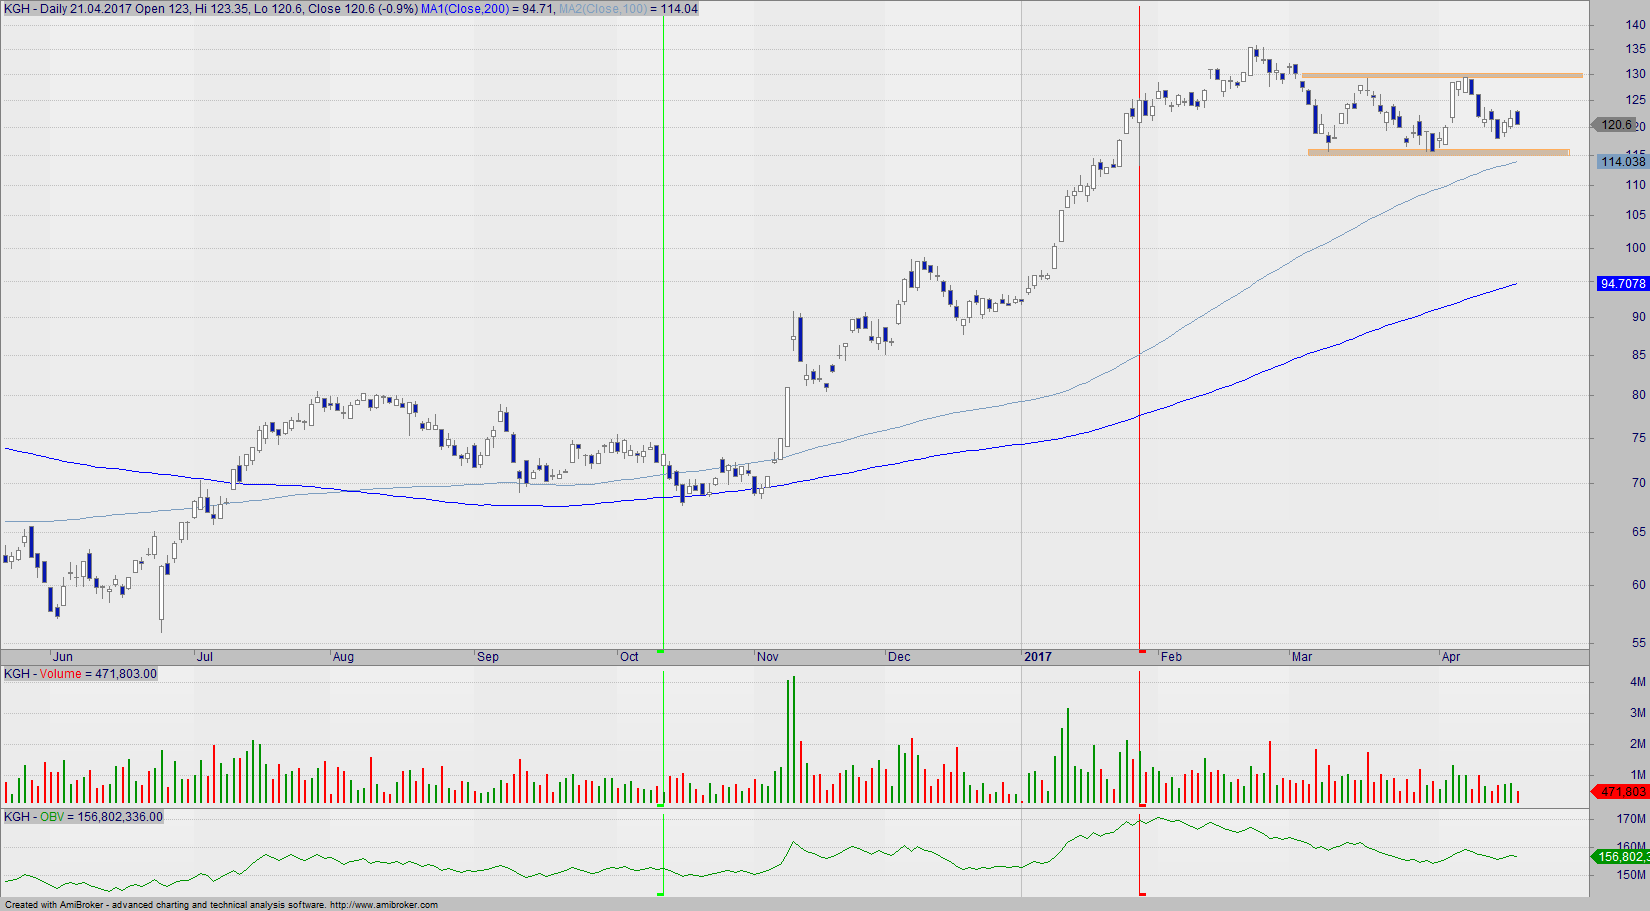The width and height of the screenshot is (1650, 911).
Task: Select the lower tan support line near 115
Action: (x=1438, y=152)
